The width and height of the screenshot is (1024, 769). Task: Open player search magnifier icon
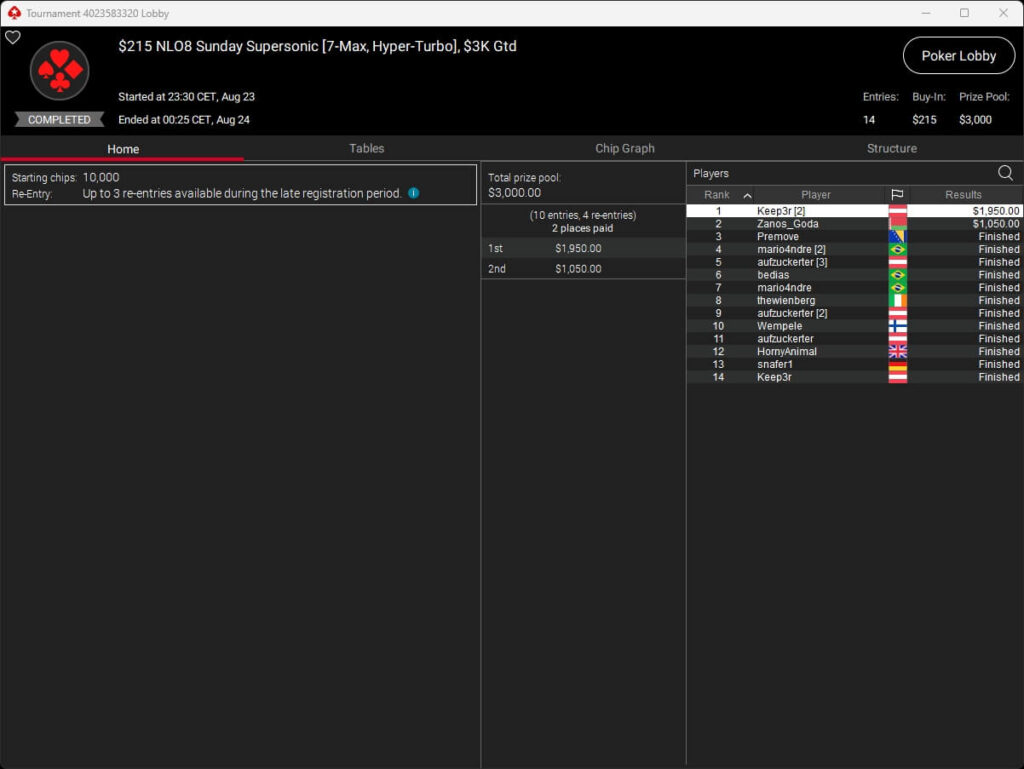pos(1005,173)
